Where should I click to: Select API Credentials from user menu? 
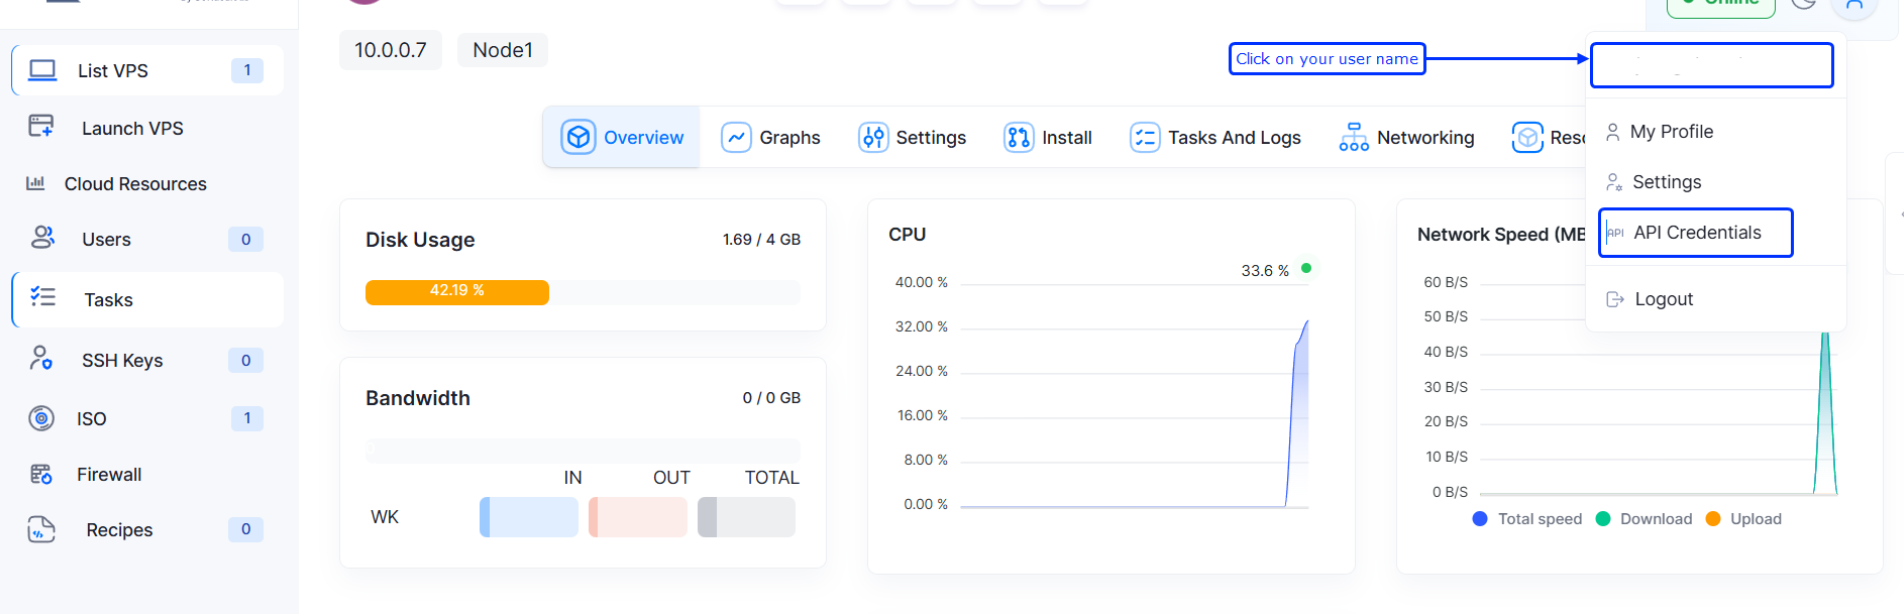(x=1696, y=233)
